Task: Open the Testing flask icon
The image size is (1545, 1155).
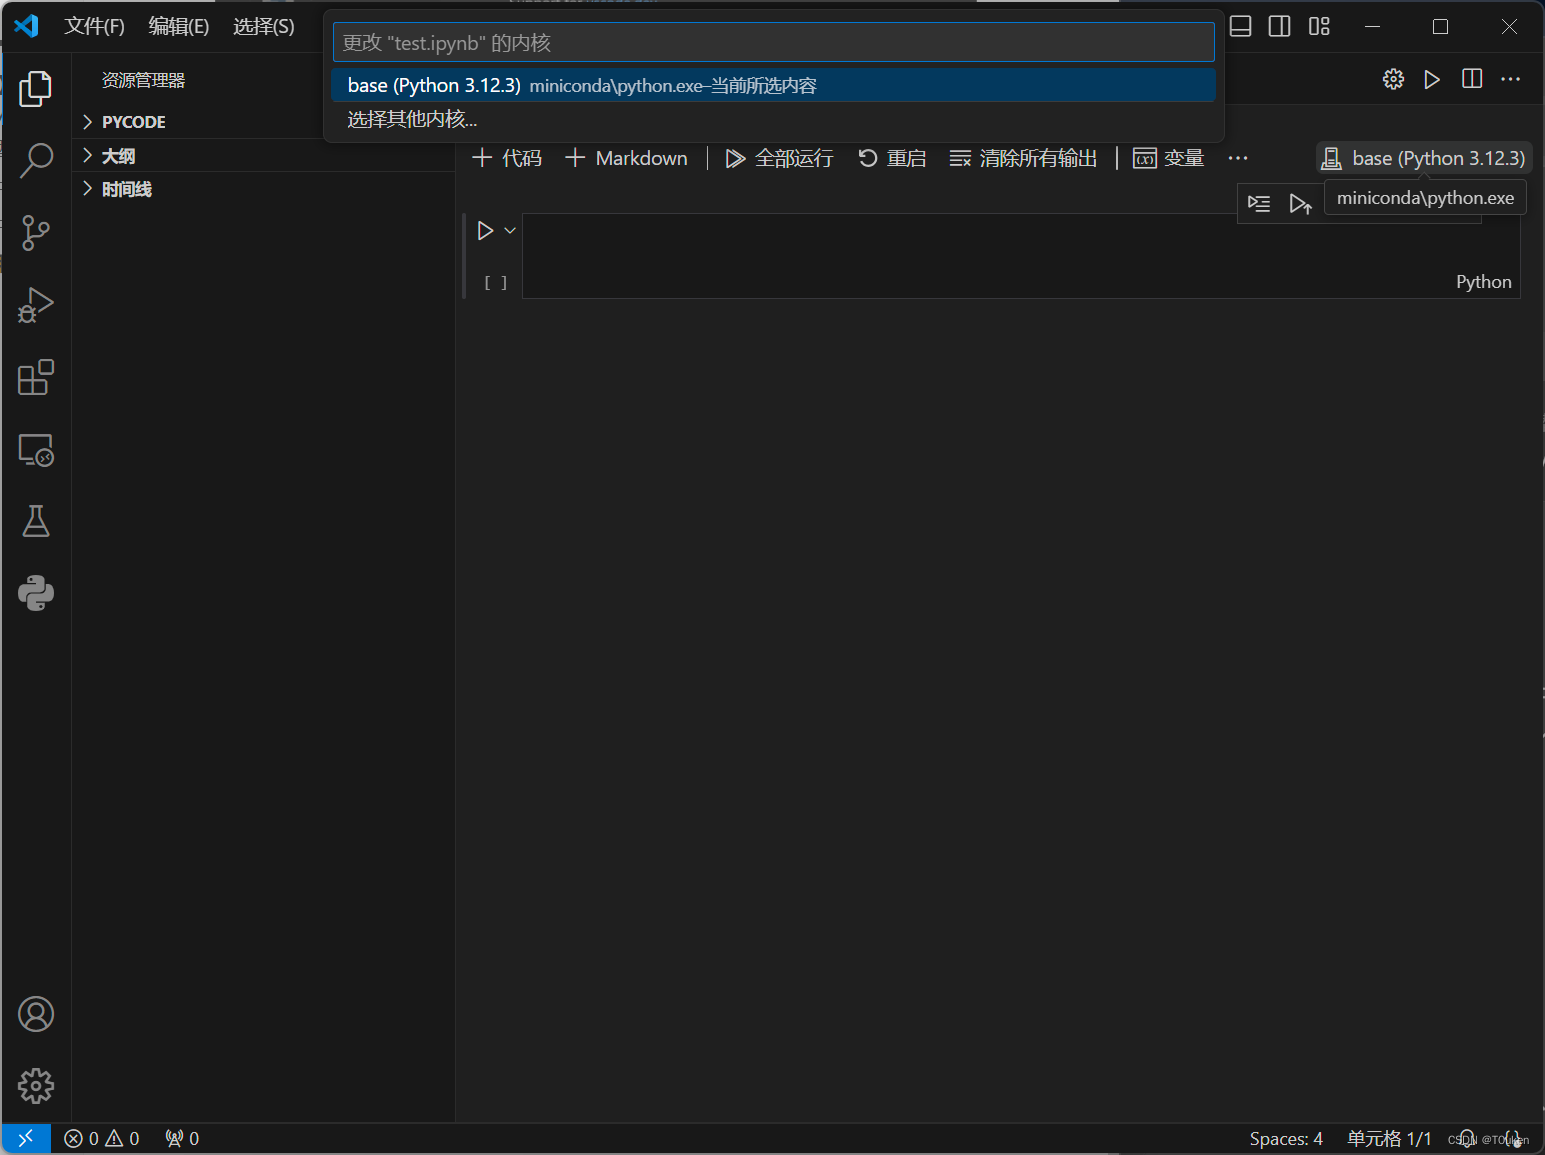Action: [x=36, y=521]
